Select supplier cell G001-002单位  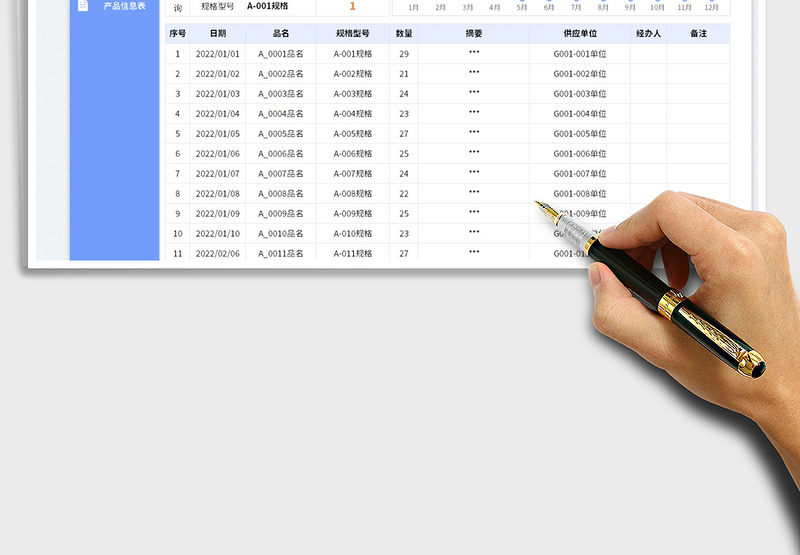pyautogui.click(x=580, y=74)
